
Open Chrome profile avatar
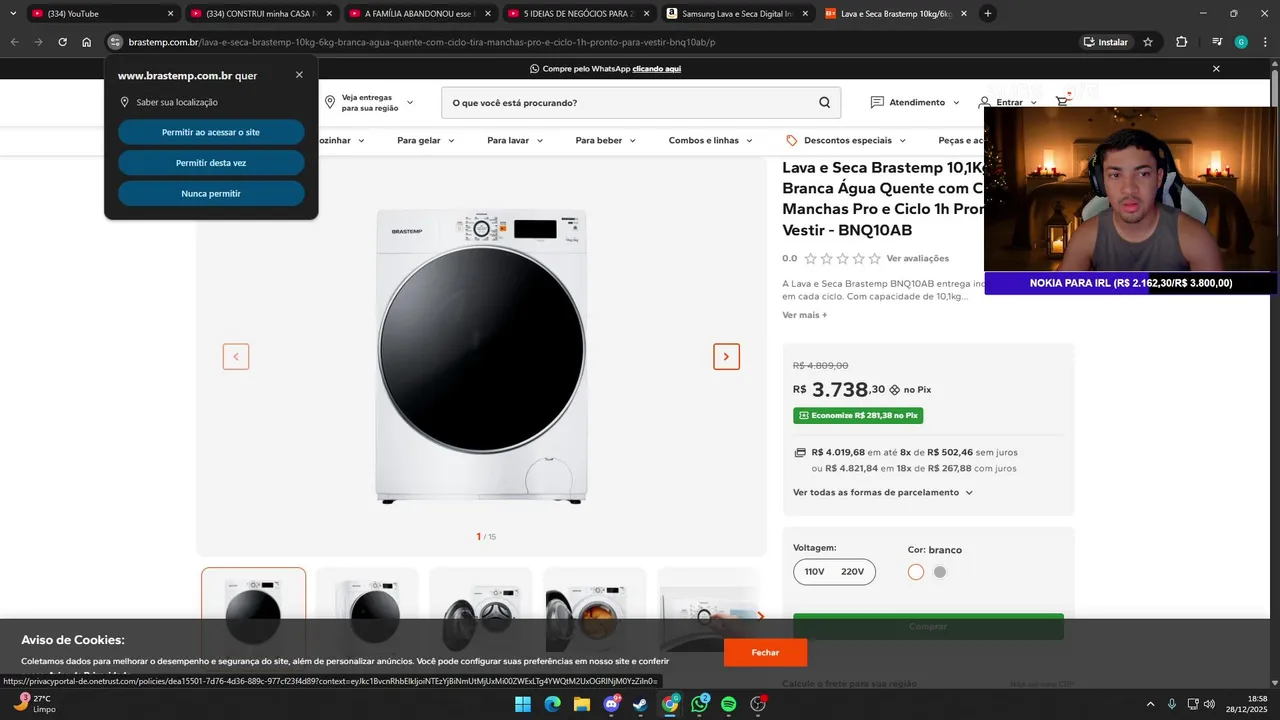pyautogui.click(x=1241, y=42)
